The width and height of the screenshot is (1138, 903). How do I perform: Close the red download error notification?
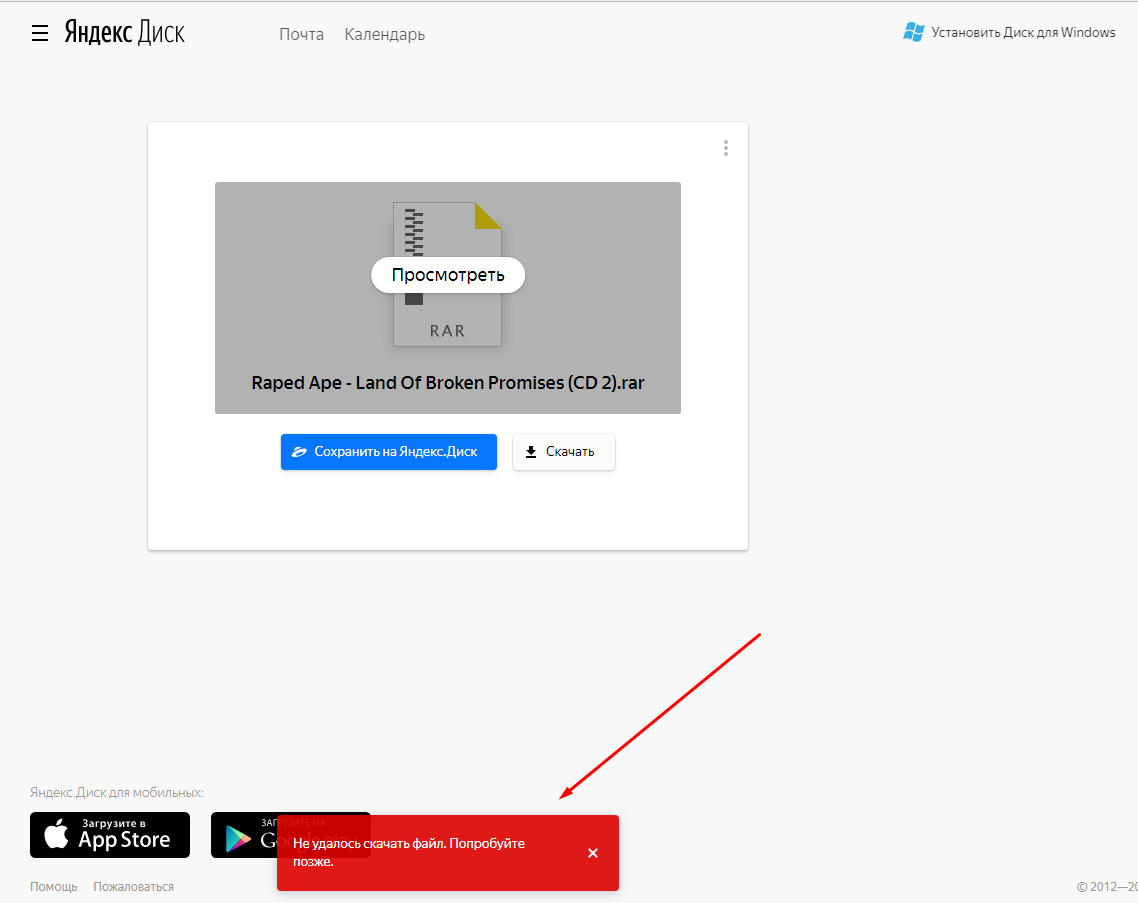coord(593,853)
